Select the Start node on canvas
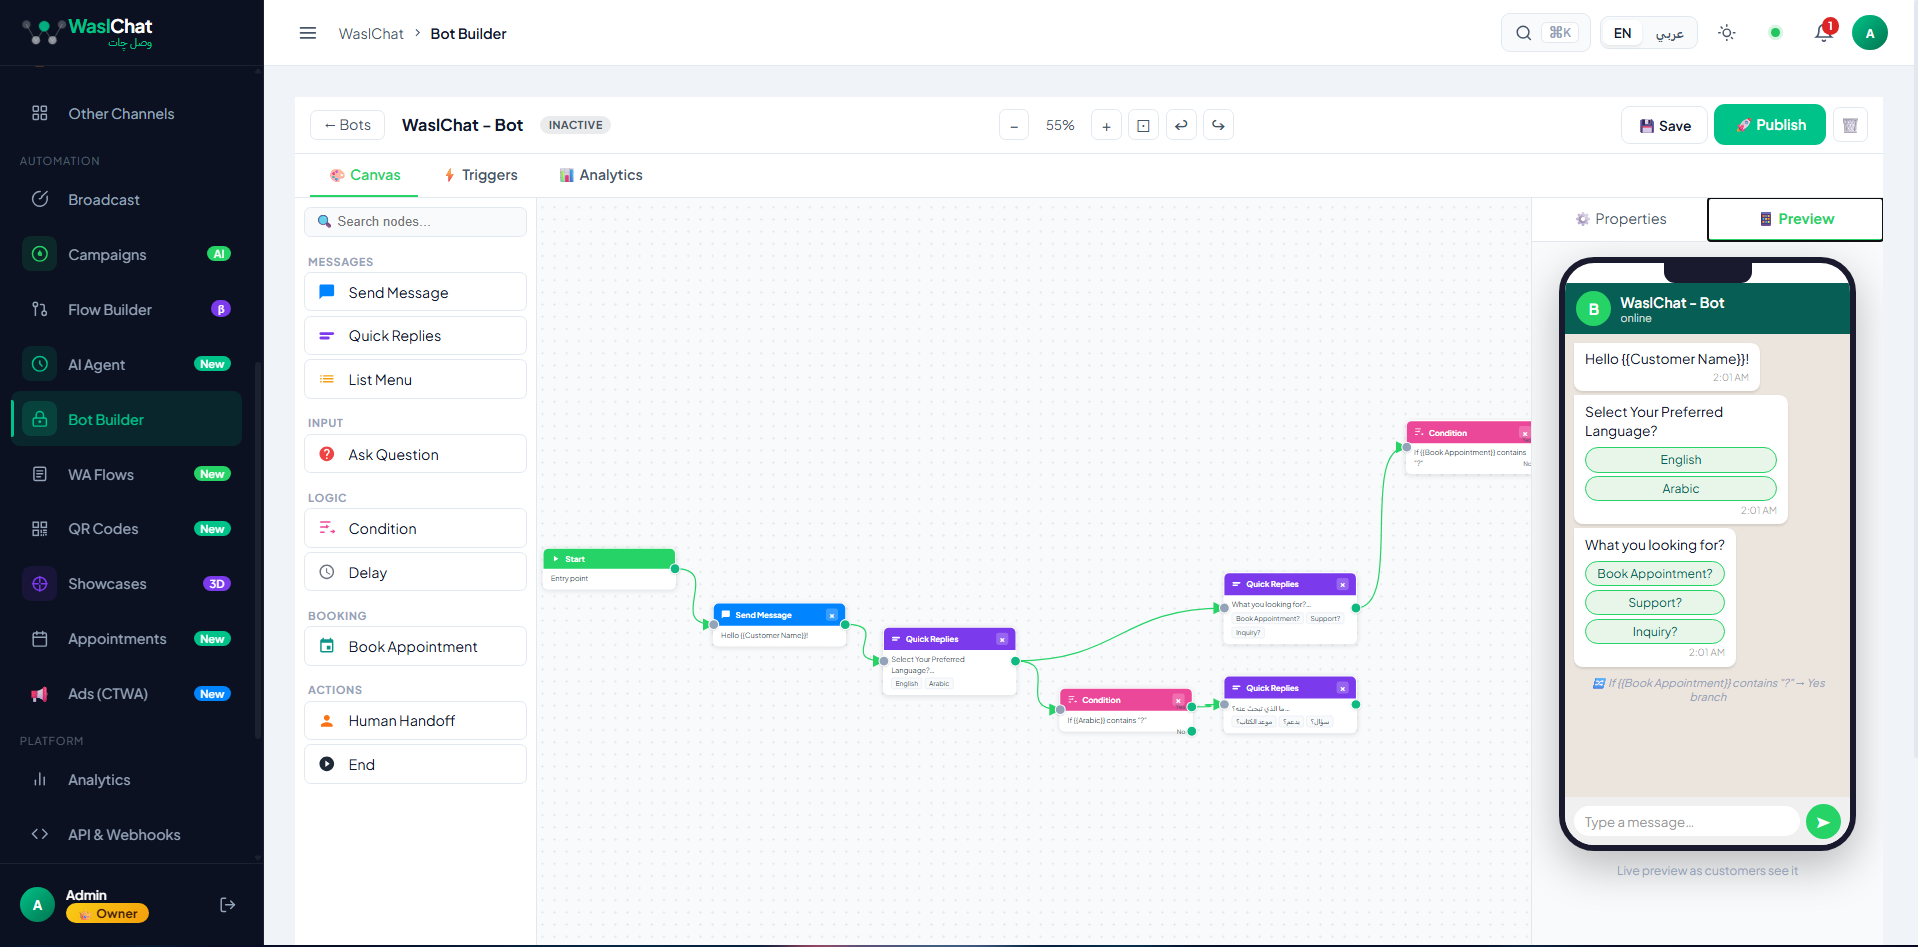 coord(609,568)
